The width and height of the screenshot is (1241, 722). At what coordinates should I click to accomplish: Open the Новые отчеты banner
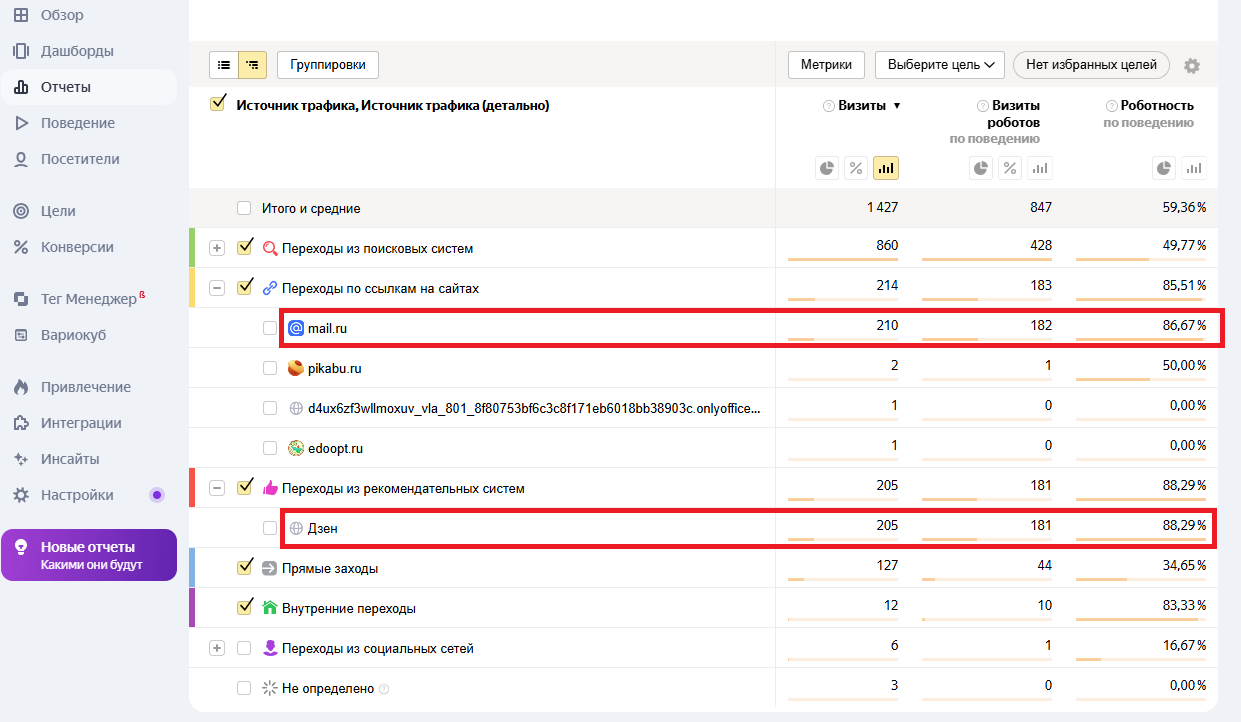tap(89, 555)
